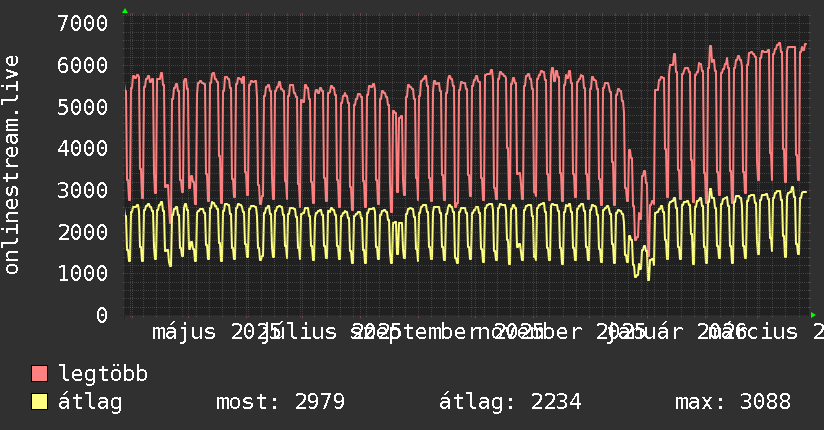The height and width of the screenshot is (430, 824).
Task: Click the y-axis label 7000
Action: tap(83, 24)
